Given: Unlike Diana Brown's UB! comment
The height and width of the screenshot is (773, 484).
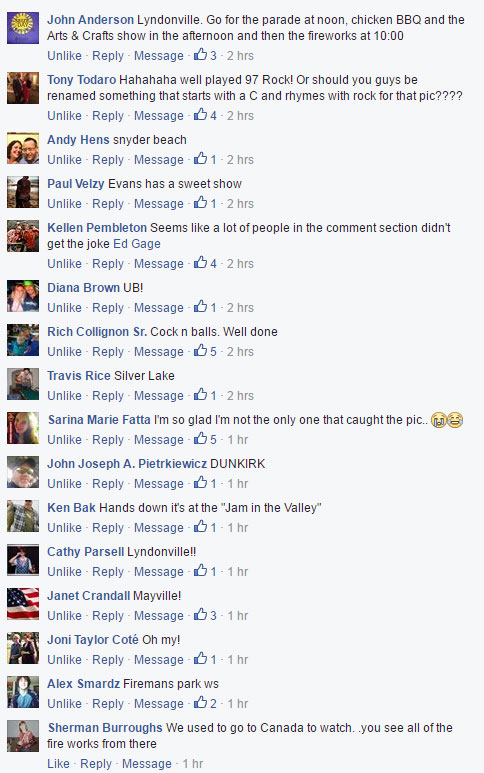Looking at the screenshot, I should 64,308.
